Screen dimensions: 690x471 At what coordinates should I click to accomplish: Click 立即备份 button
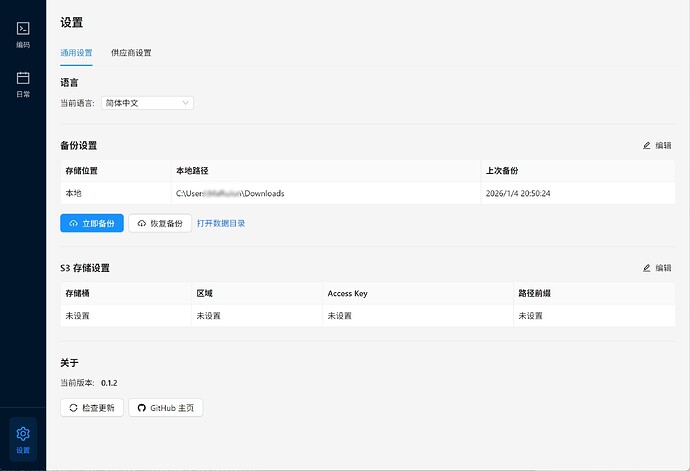tap(92, 223)
